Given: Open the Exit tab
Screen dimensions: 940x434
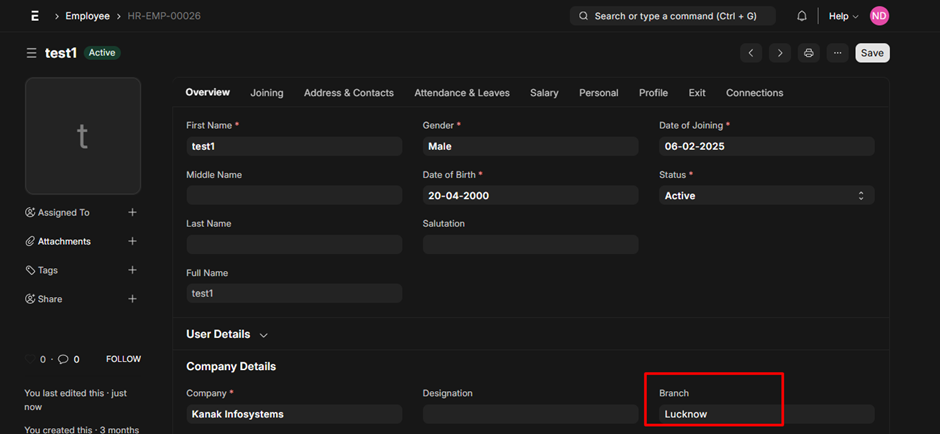Looking at the screenshot, I should click(x=697, y=93).
